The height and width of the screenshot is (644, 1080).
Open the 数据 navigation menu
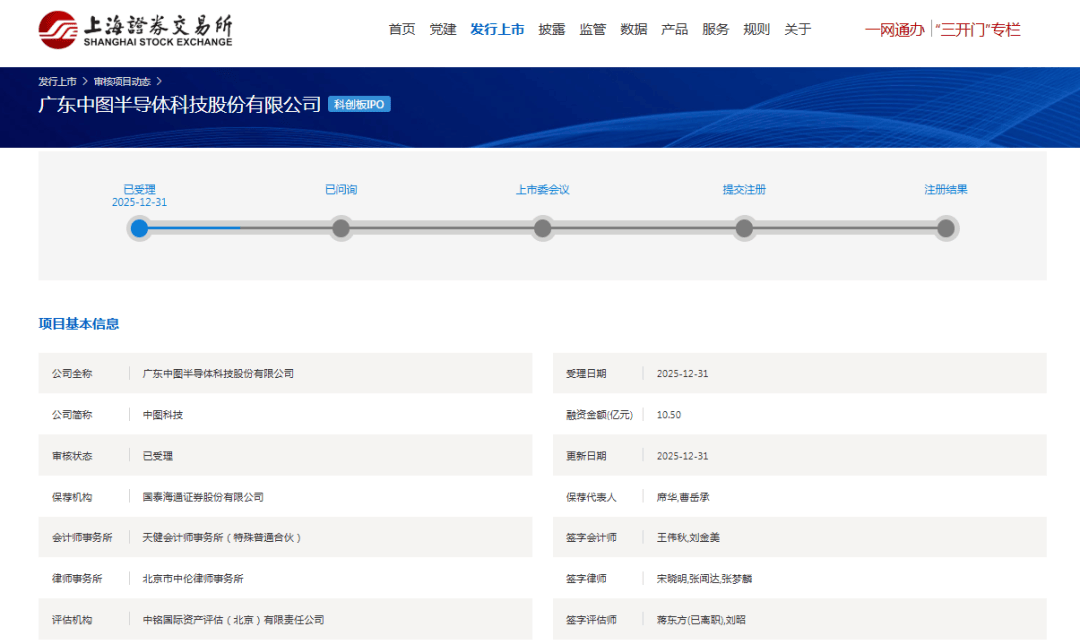tap(634, 30)
